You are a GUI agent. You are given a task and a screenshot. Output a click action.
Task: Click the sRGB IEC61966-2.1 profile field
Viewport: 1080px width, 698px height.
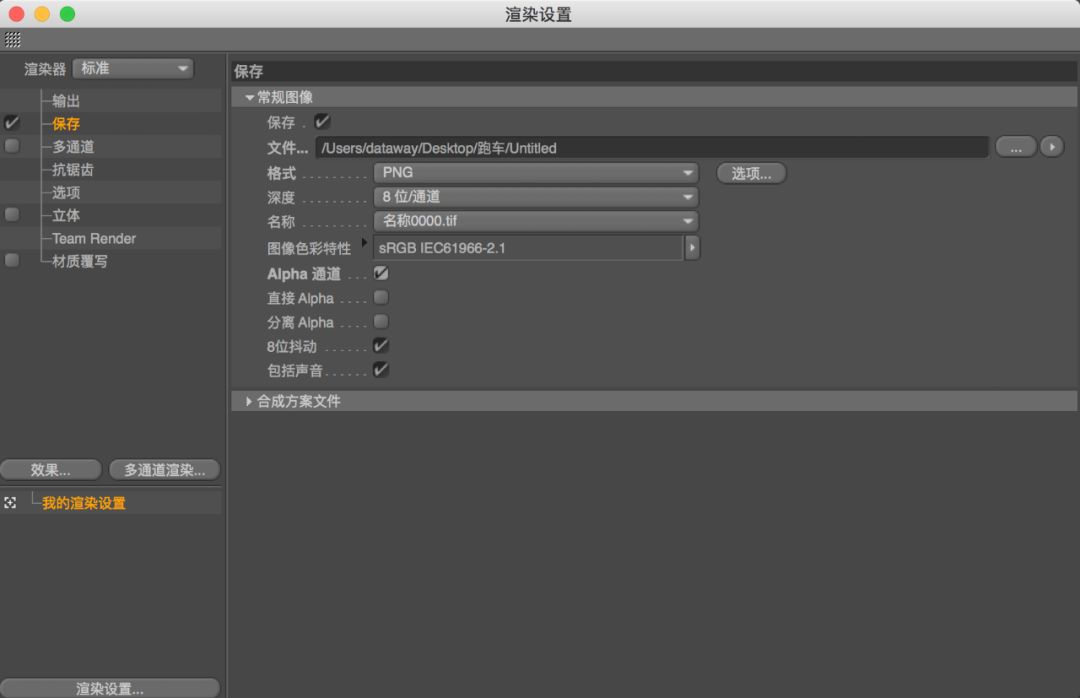pos(528,248)
